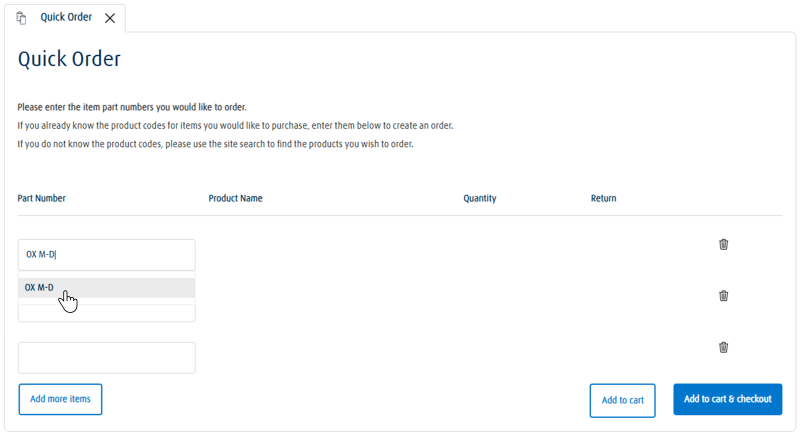Delete the first part number row

tap(724, 244)
